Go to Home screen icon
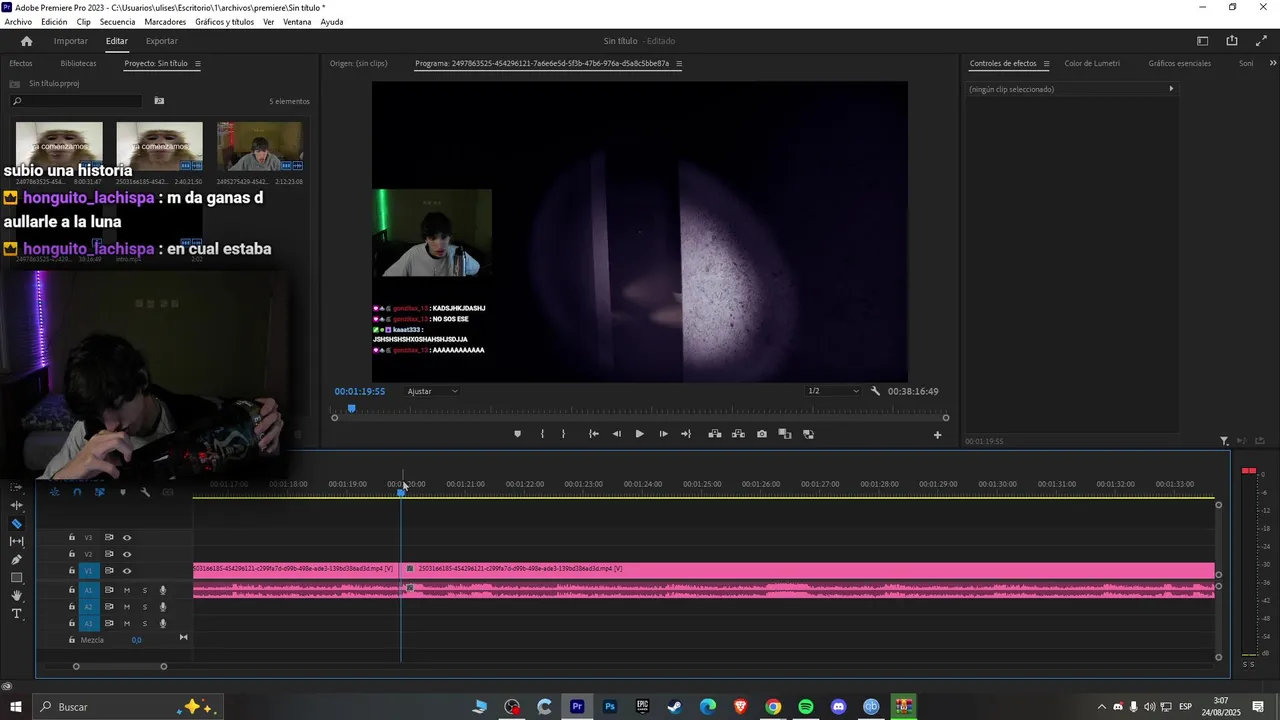This screenshot has height=720, width=1280. [x=26, y=41]
